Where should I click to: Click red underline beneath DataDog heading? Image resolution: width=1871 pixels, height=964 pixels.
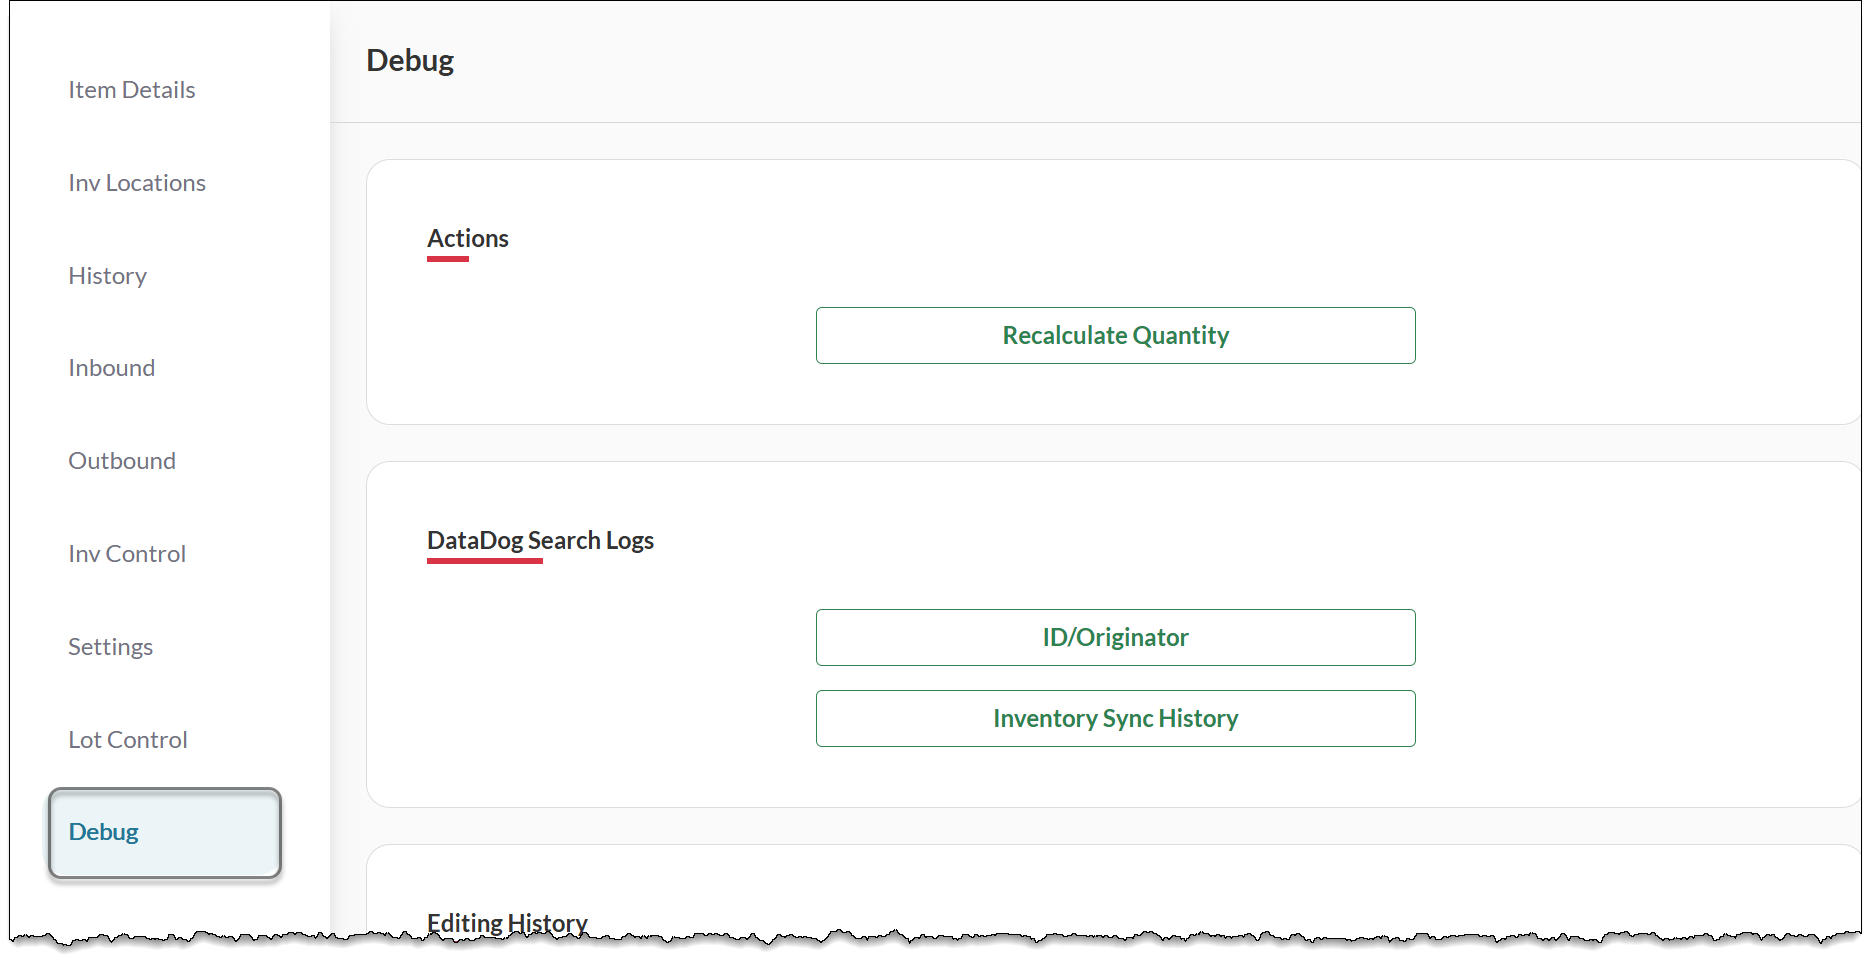(485, 561)
